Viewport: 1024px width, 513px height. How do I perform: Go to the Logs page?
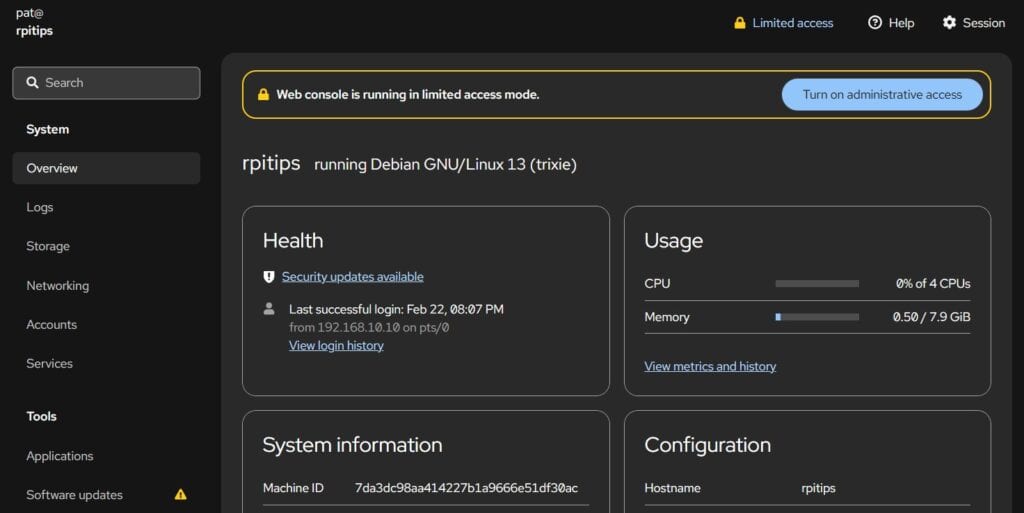click(40, 207)
